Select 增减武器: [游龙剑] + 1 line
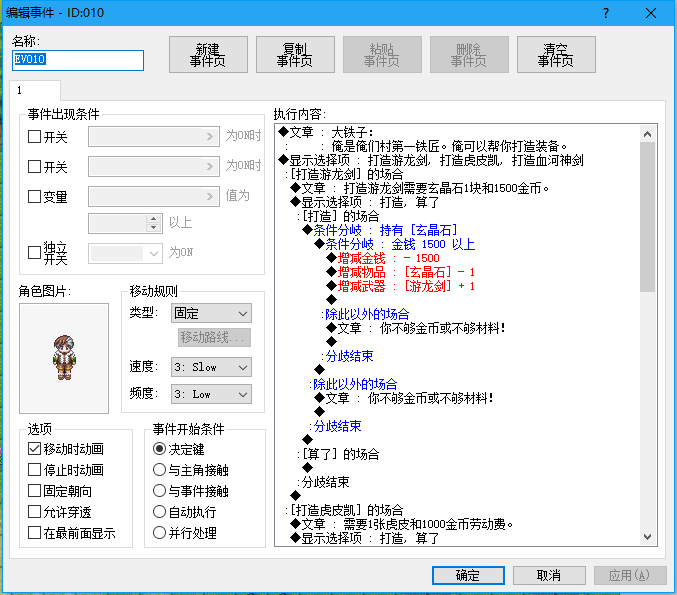The image size is (677, 595). (401, 286)
